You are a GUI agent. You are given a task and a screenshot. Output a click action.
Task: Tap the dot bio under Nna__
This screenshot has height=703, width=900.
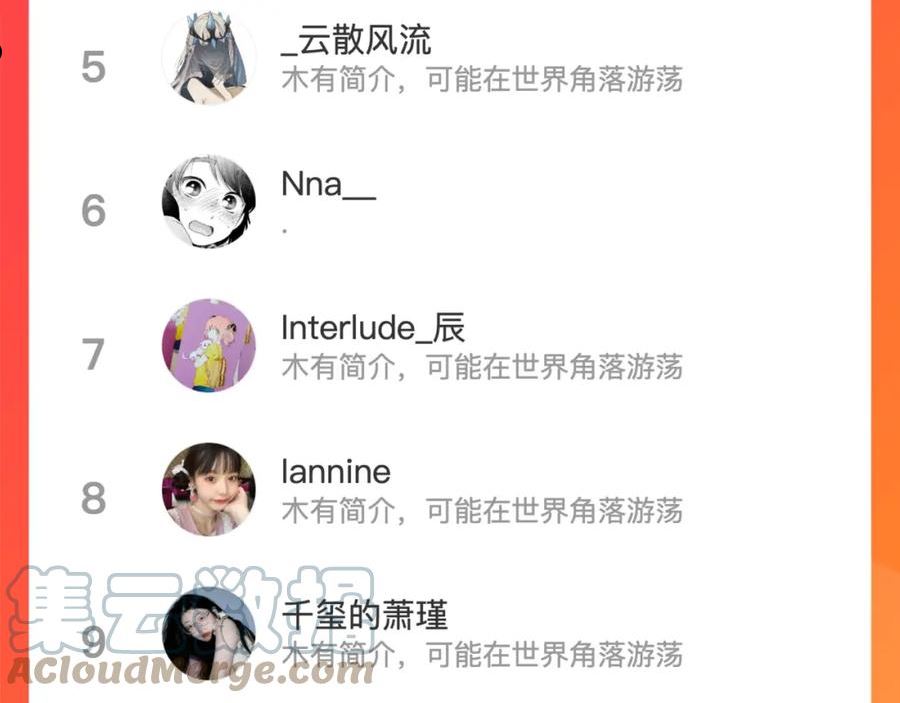coord(285,230)
